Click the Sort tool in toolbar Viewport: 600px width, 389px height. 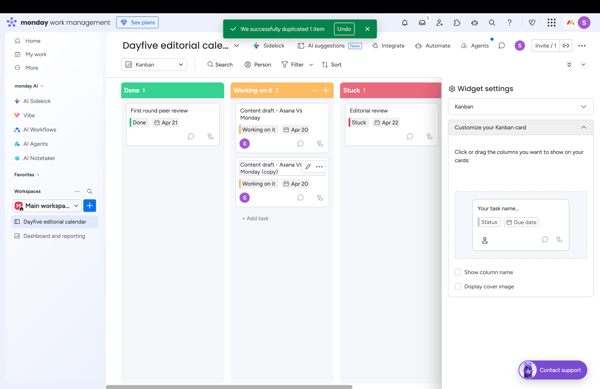click(x=332, y=65)
